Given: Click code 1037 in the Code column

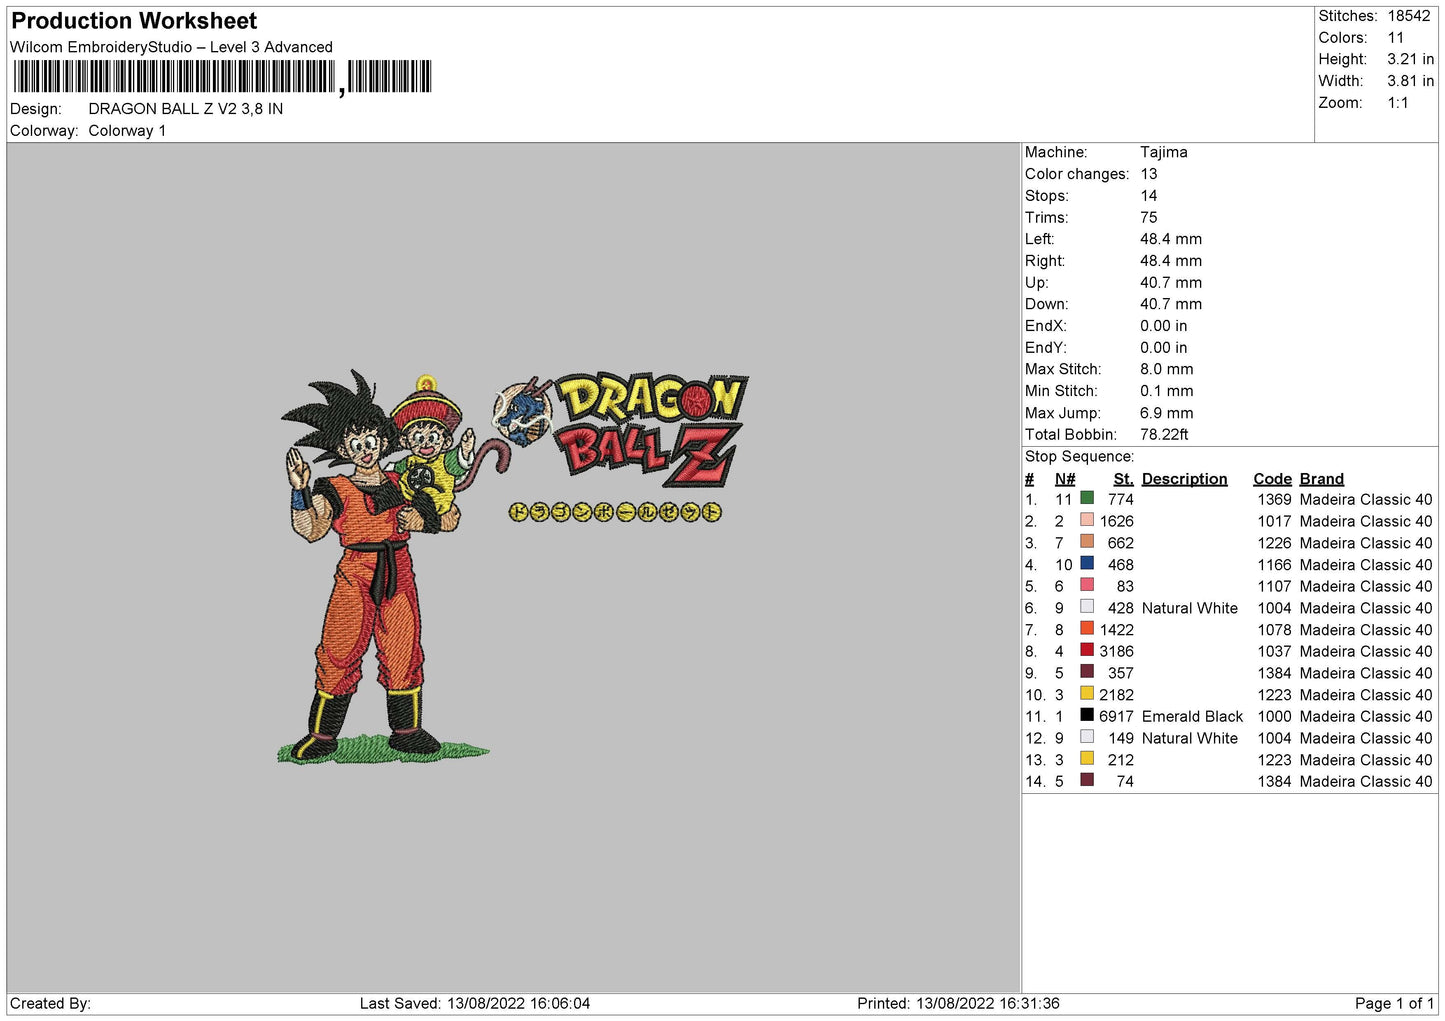Looking at the screenshot, I should [x=1275, y=651].
